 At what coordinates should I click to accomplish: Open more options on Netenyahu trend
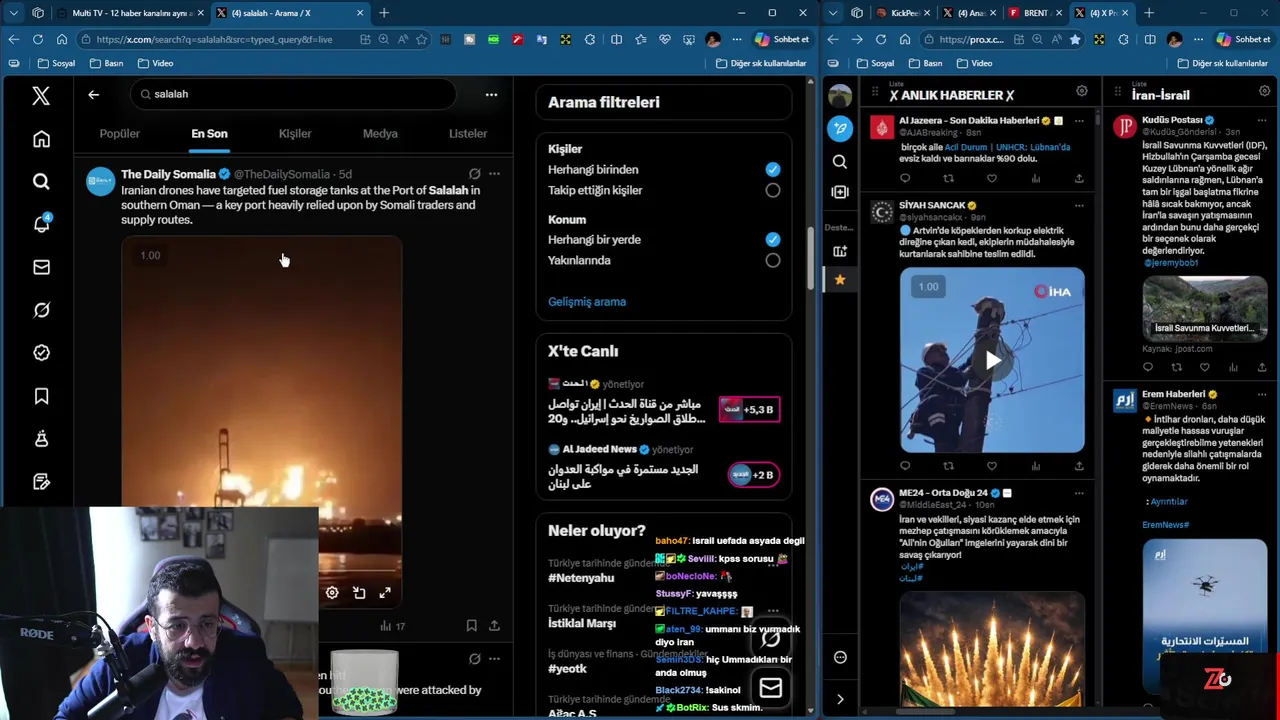coord(773,564)
